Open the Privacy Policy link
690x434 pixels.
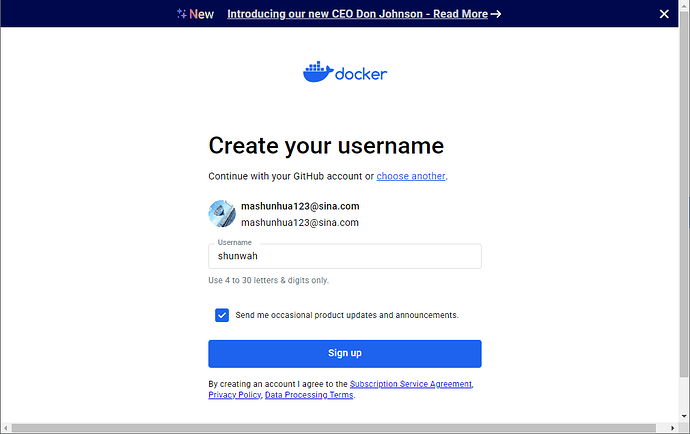coord(235,395)
